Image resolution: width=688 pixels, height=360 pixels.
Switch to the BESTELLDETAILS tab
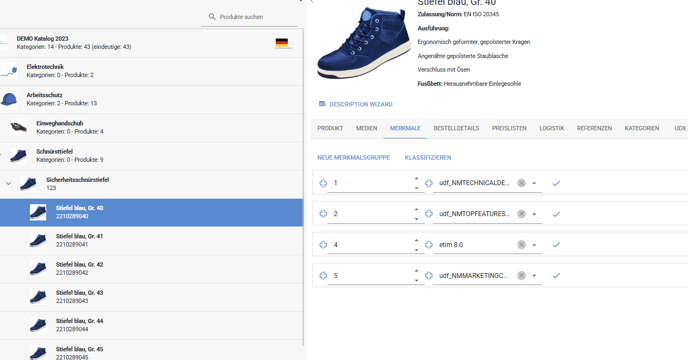pos(456,128)
